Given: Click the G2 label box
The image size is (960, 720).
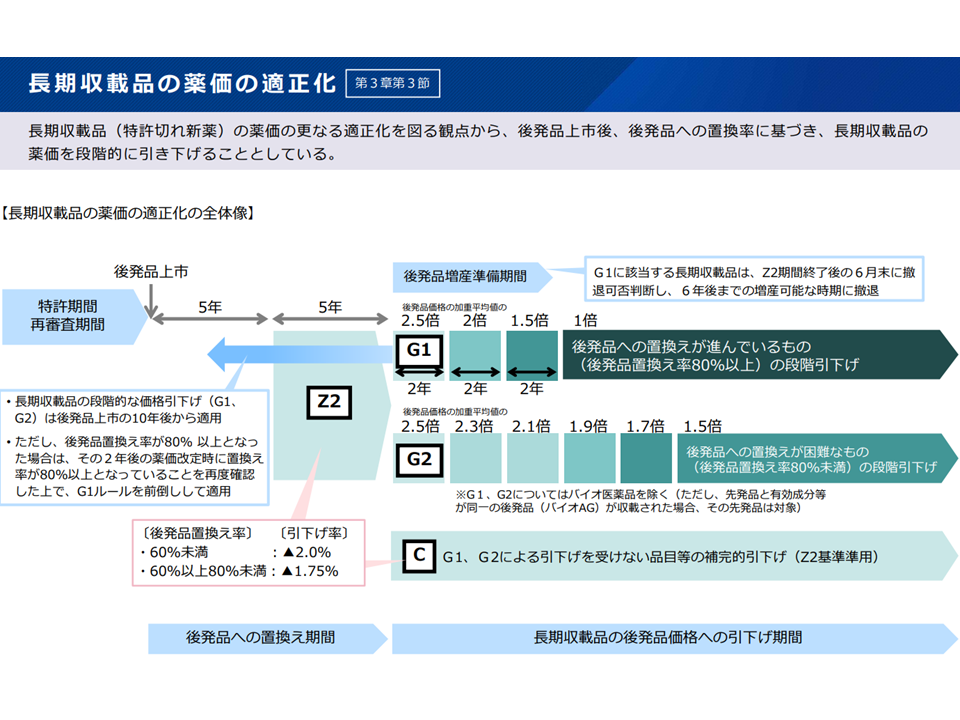Looking at the screenshot, I should (418, 460).
